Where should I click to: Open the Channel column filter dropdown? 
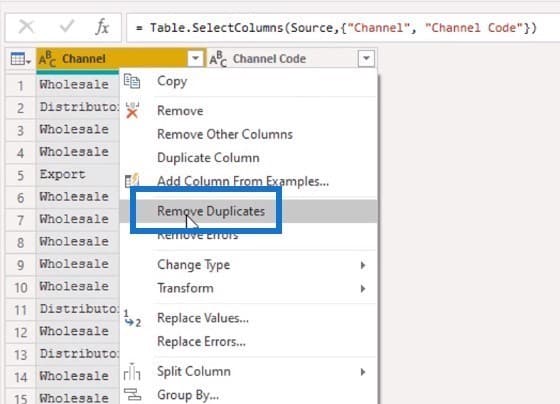pos(195,58)
